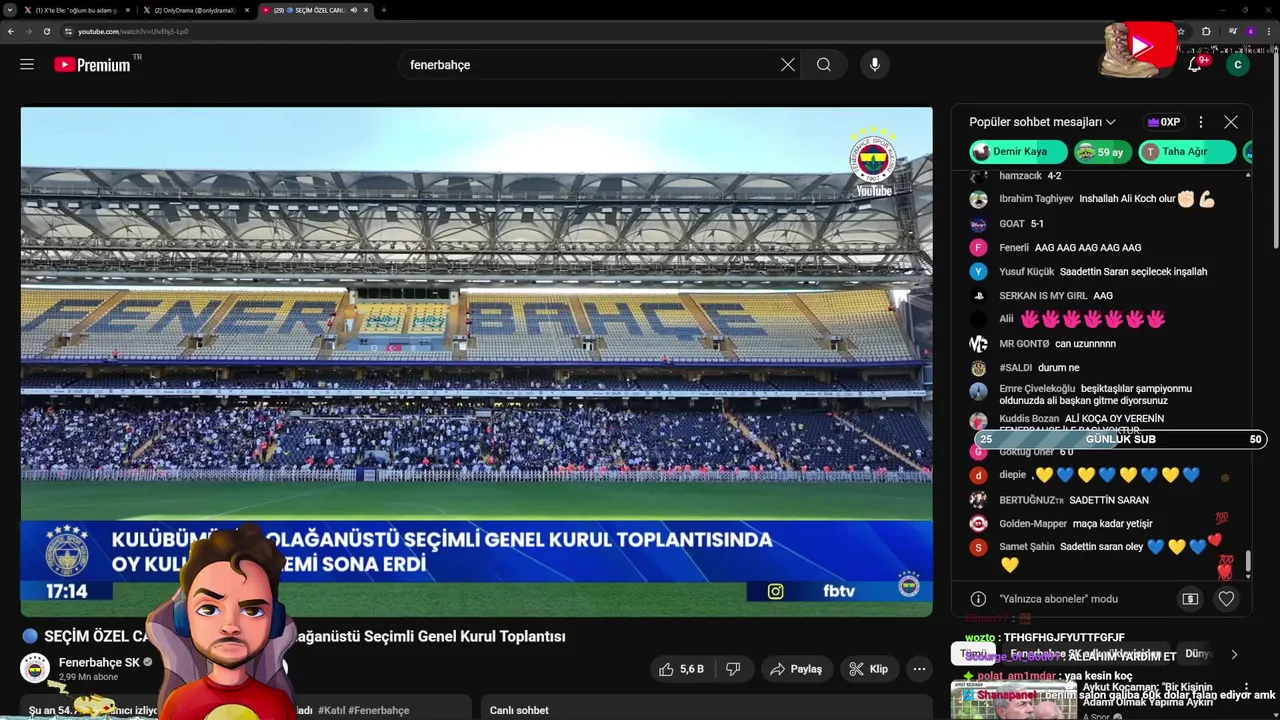Go back with the browser back arrow
Viewport: 1280px width, 720px height.
point(11,31)
